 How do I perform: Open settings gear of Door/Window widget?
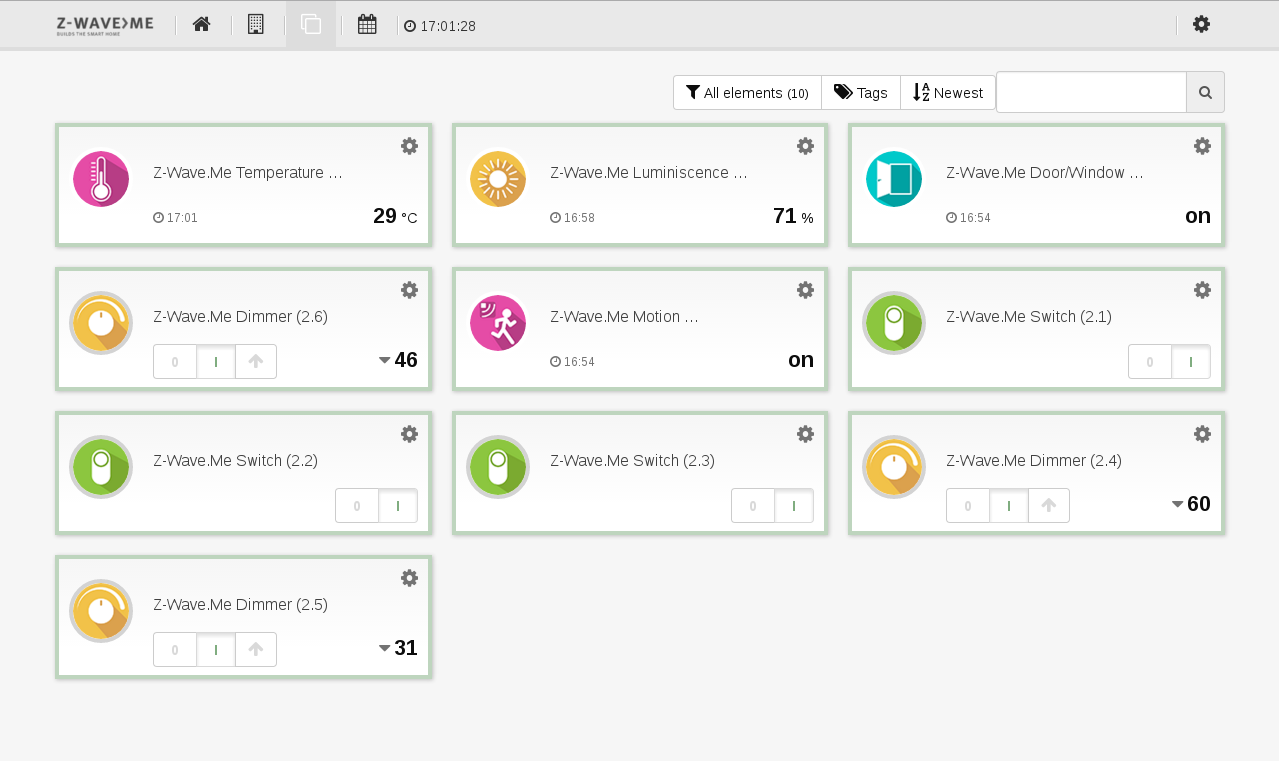(1202, 146)
